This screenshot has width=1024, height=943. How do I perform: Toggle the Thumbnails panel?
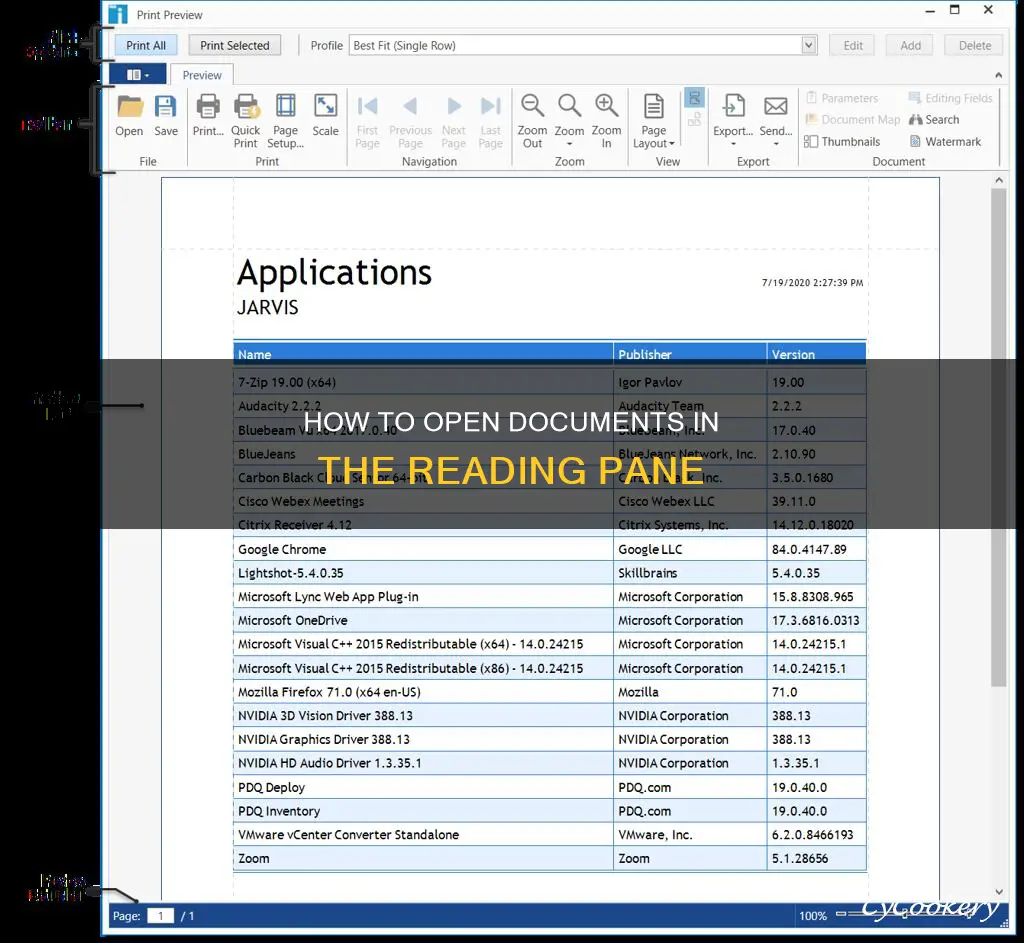tap(842, 142)
